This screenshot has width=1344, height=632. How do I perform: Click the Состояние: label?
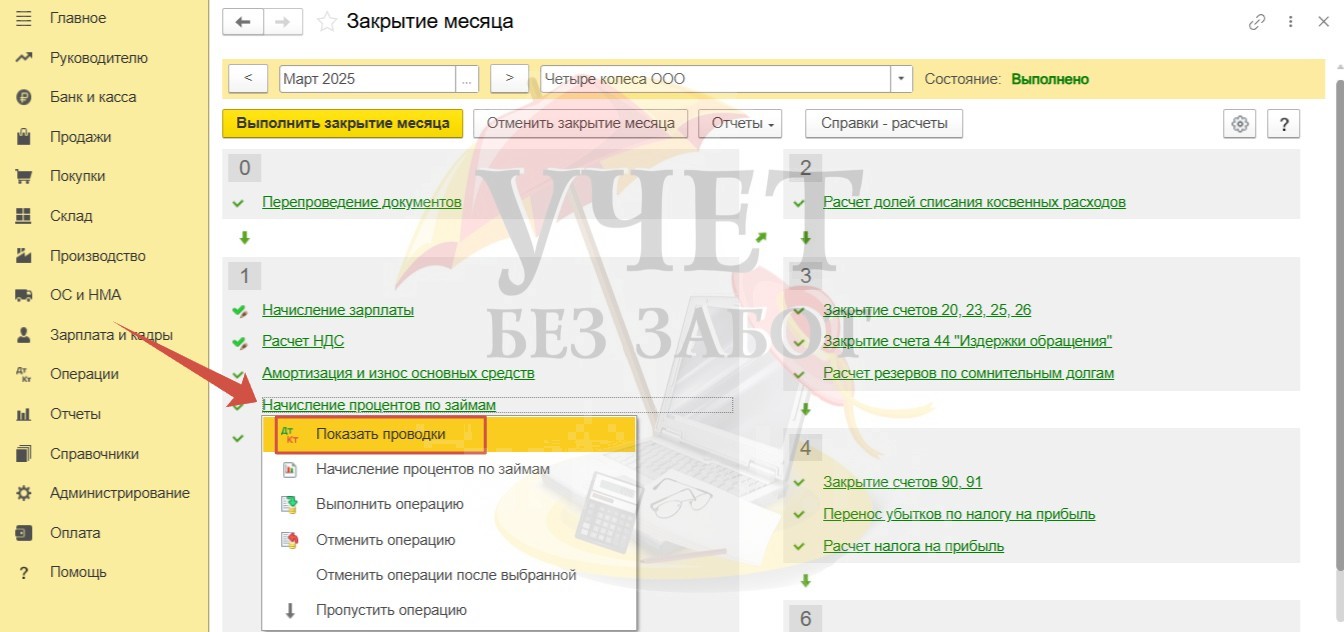pyautogui.click(x=963, y=79)
